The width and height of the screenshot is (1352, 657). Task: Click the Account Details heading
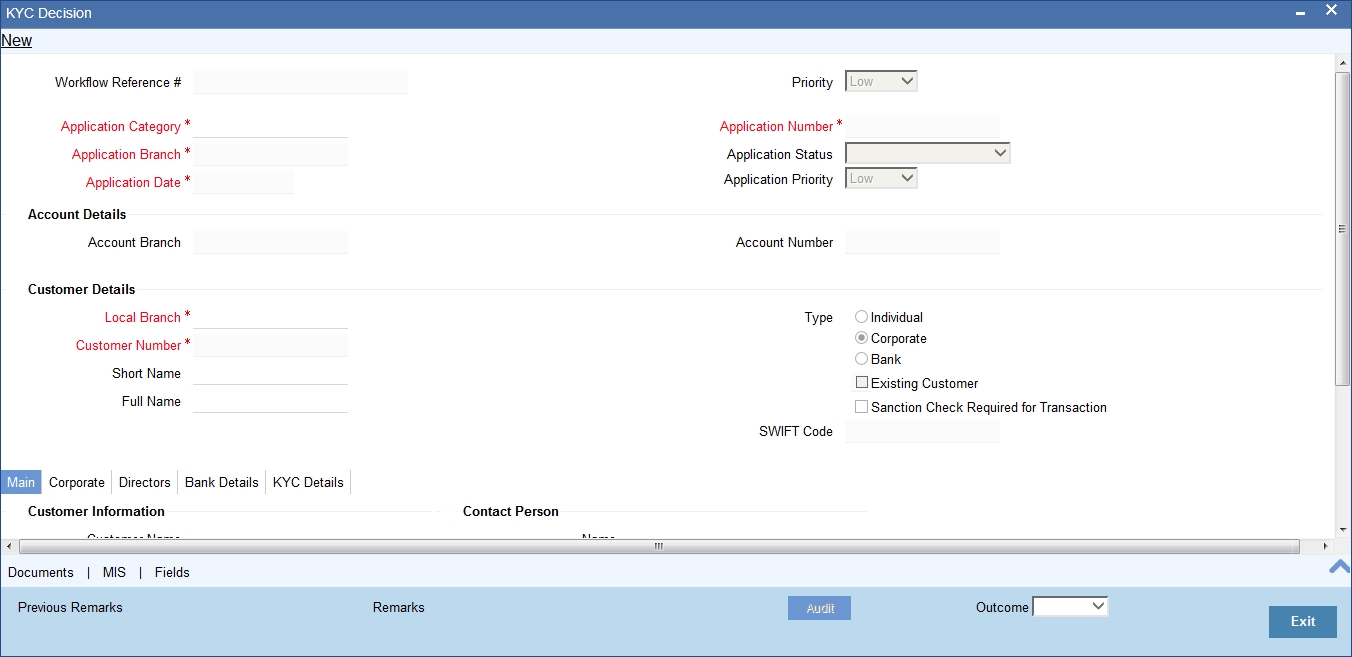point(77,214)
